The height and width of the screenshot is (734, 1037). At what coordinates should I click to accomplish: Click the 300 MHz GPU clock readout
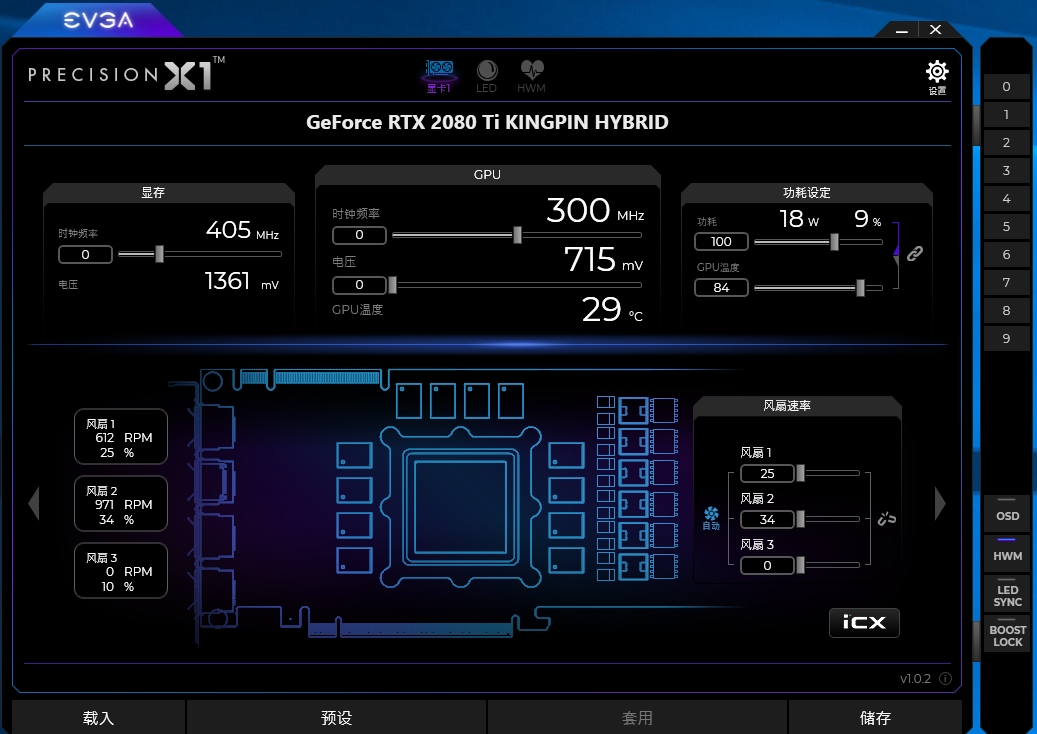click(x=595, y=211)
